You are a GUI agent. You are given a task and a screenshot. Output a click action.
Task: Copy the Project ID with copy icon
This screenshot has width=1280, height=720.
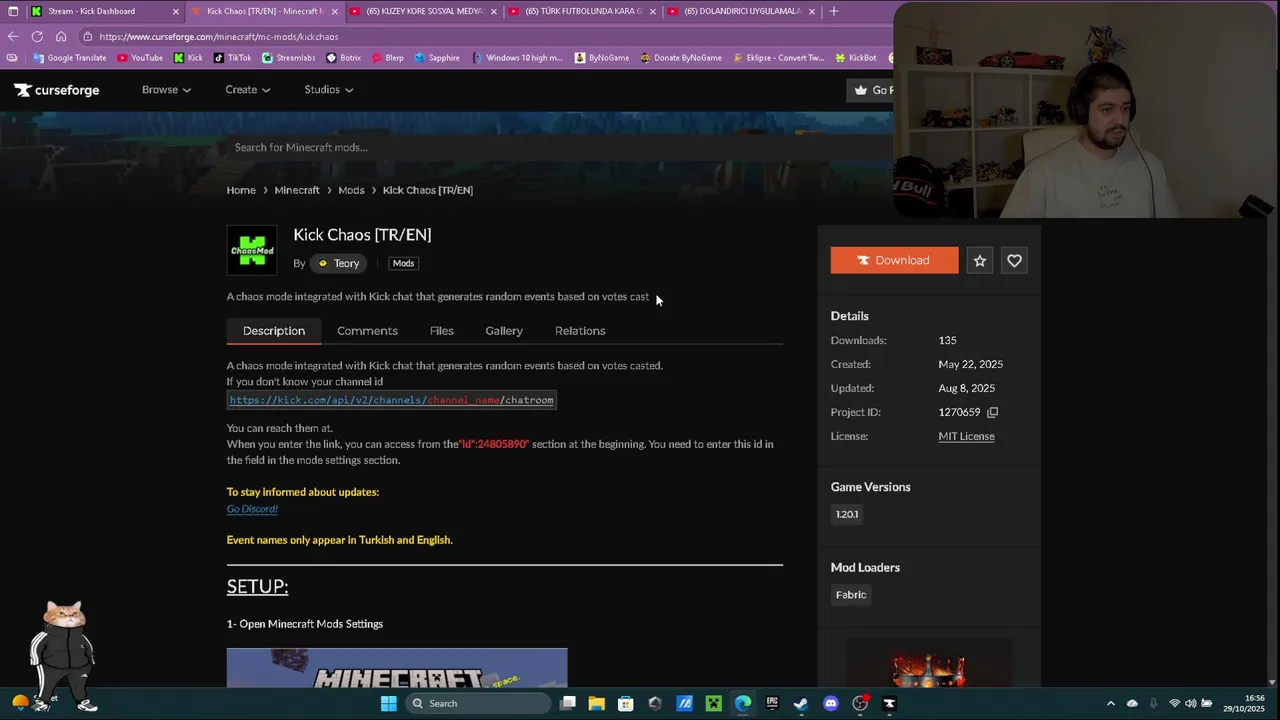[992, 412]
